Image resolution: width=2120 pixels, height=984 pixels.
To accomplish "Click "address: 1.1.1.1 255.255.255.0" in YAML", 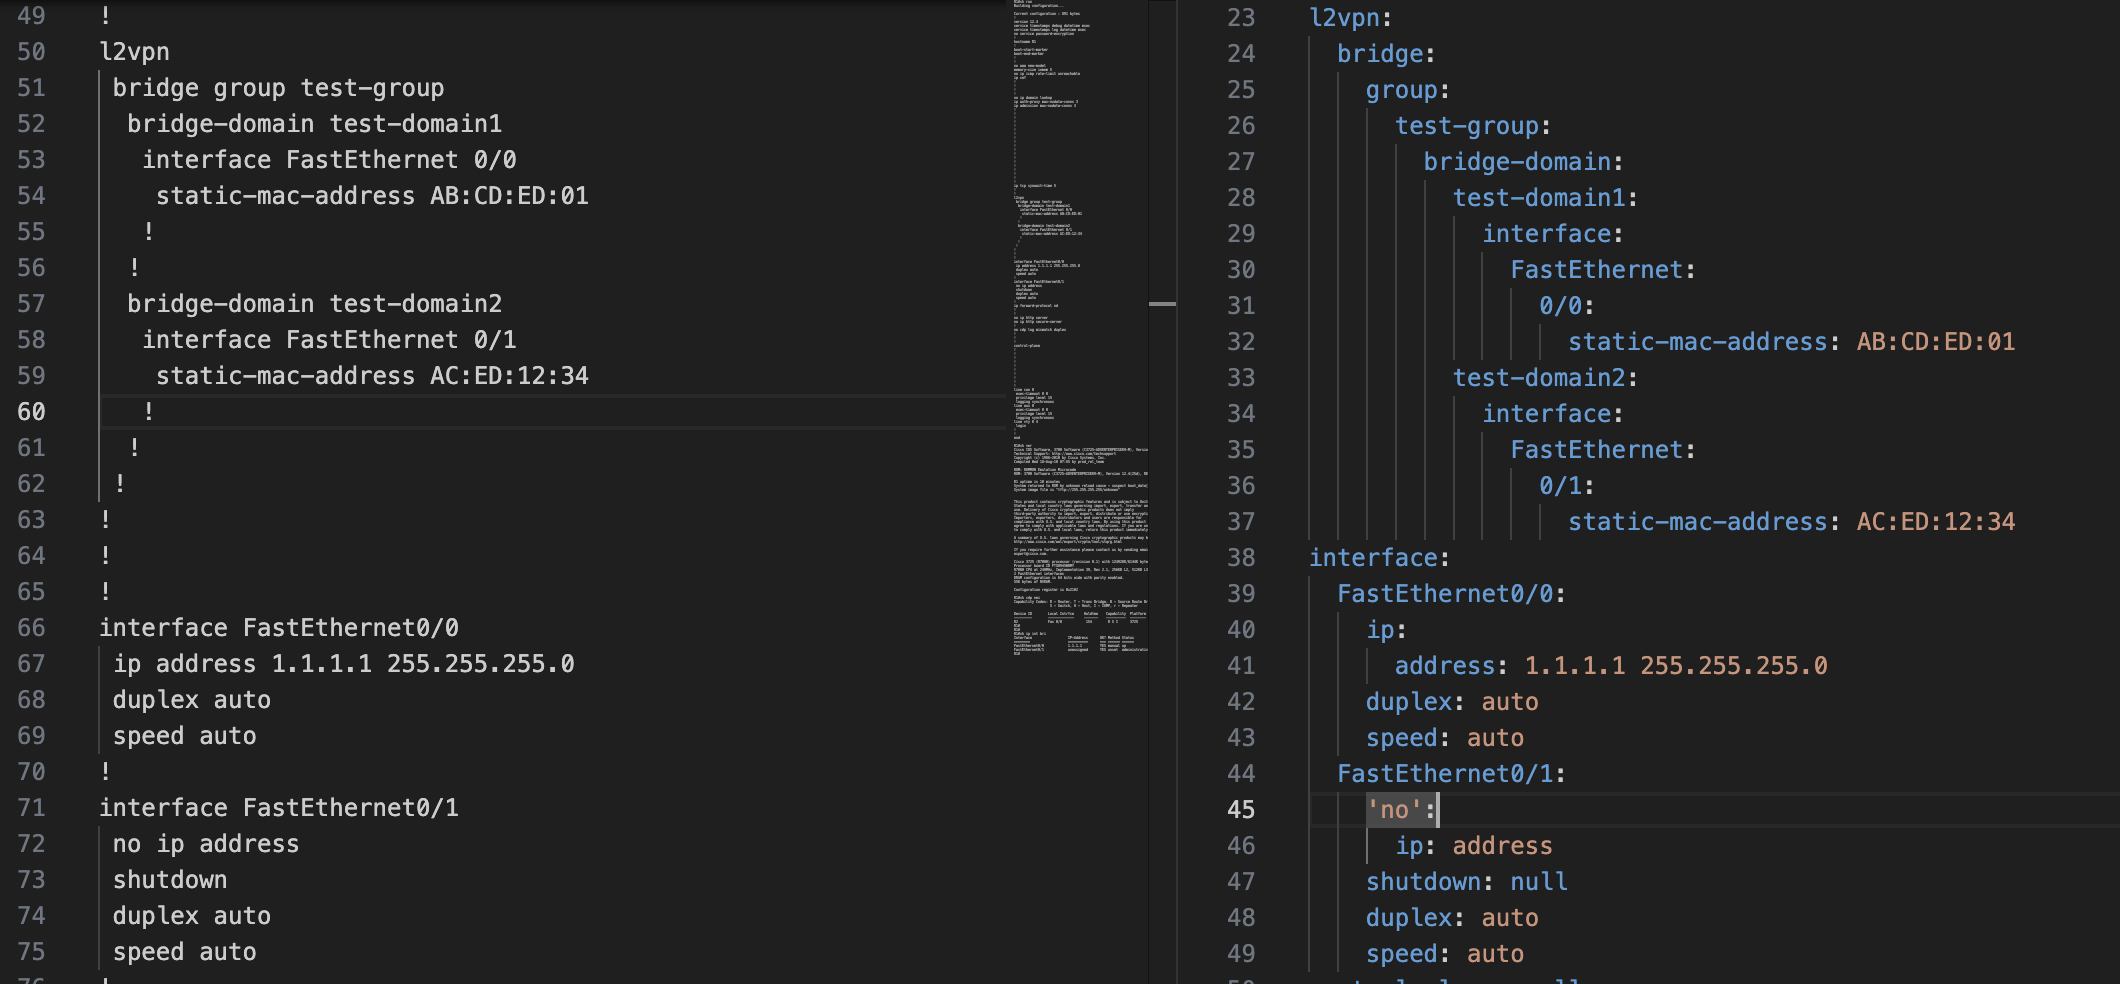I will pyautogui.click(x=1610, y=664).
